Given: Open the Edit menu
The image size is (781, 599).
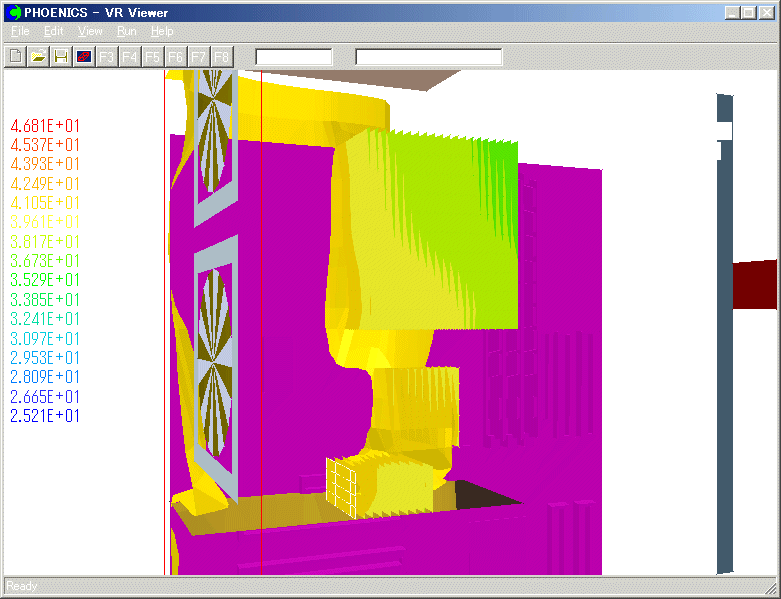Looking at the screenshot, I should (x=53, y=31).
